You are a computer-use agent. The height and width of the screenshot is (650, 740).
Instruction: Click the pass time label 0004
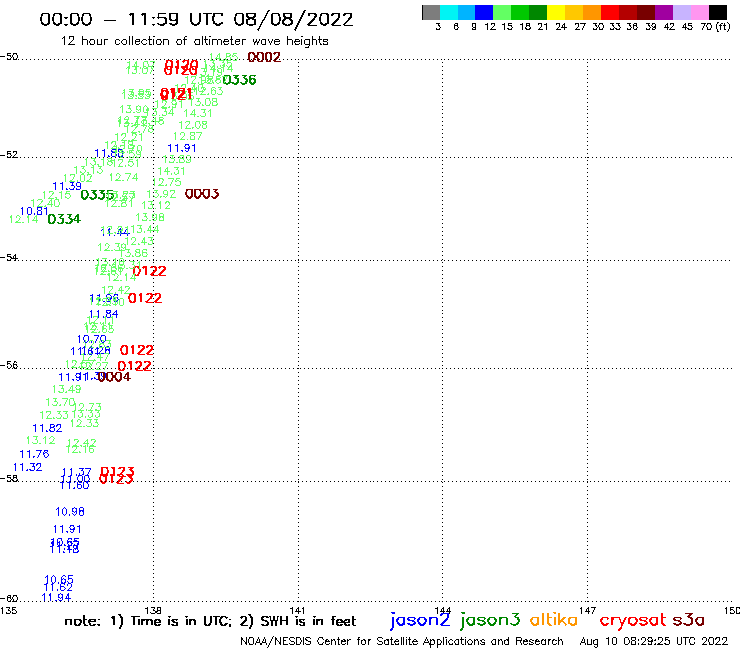(x=114, y=376)
